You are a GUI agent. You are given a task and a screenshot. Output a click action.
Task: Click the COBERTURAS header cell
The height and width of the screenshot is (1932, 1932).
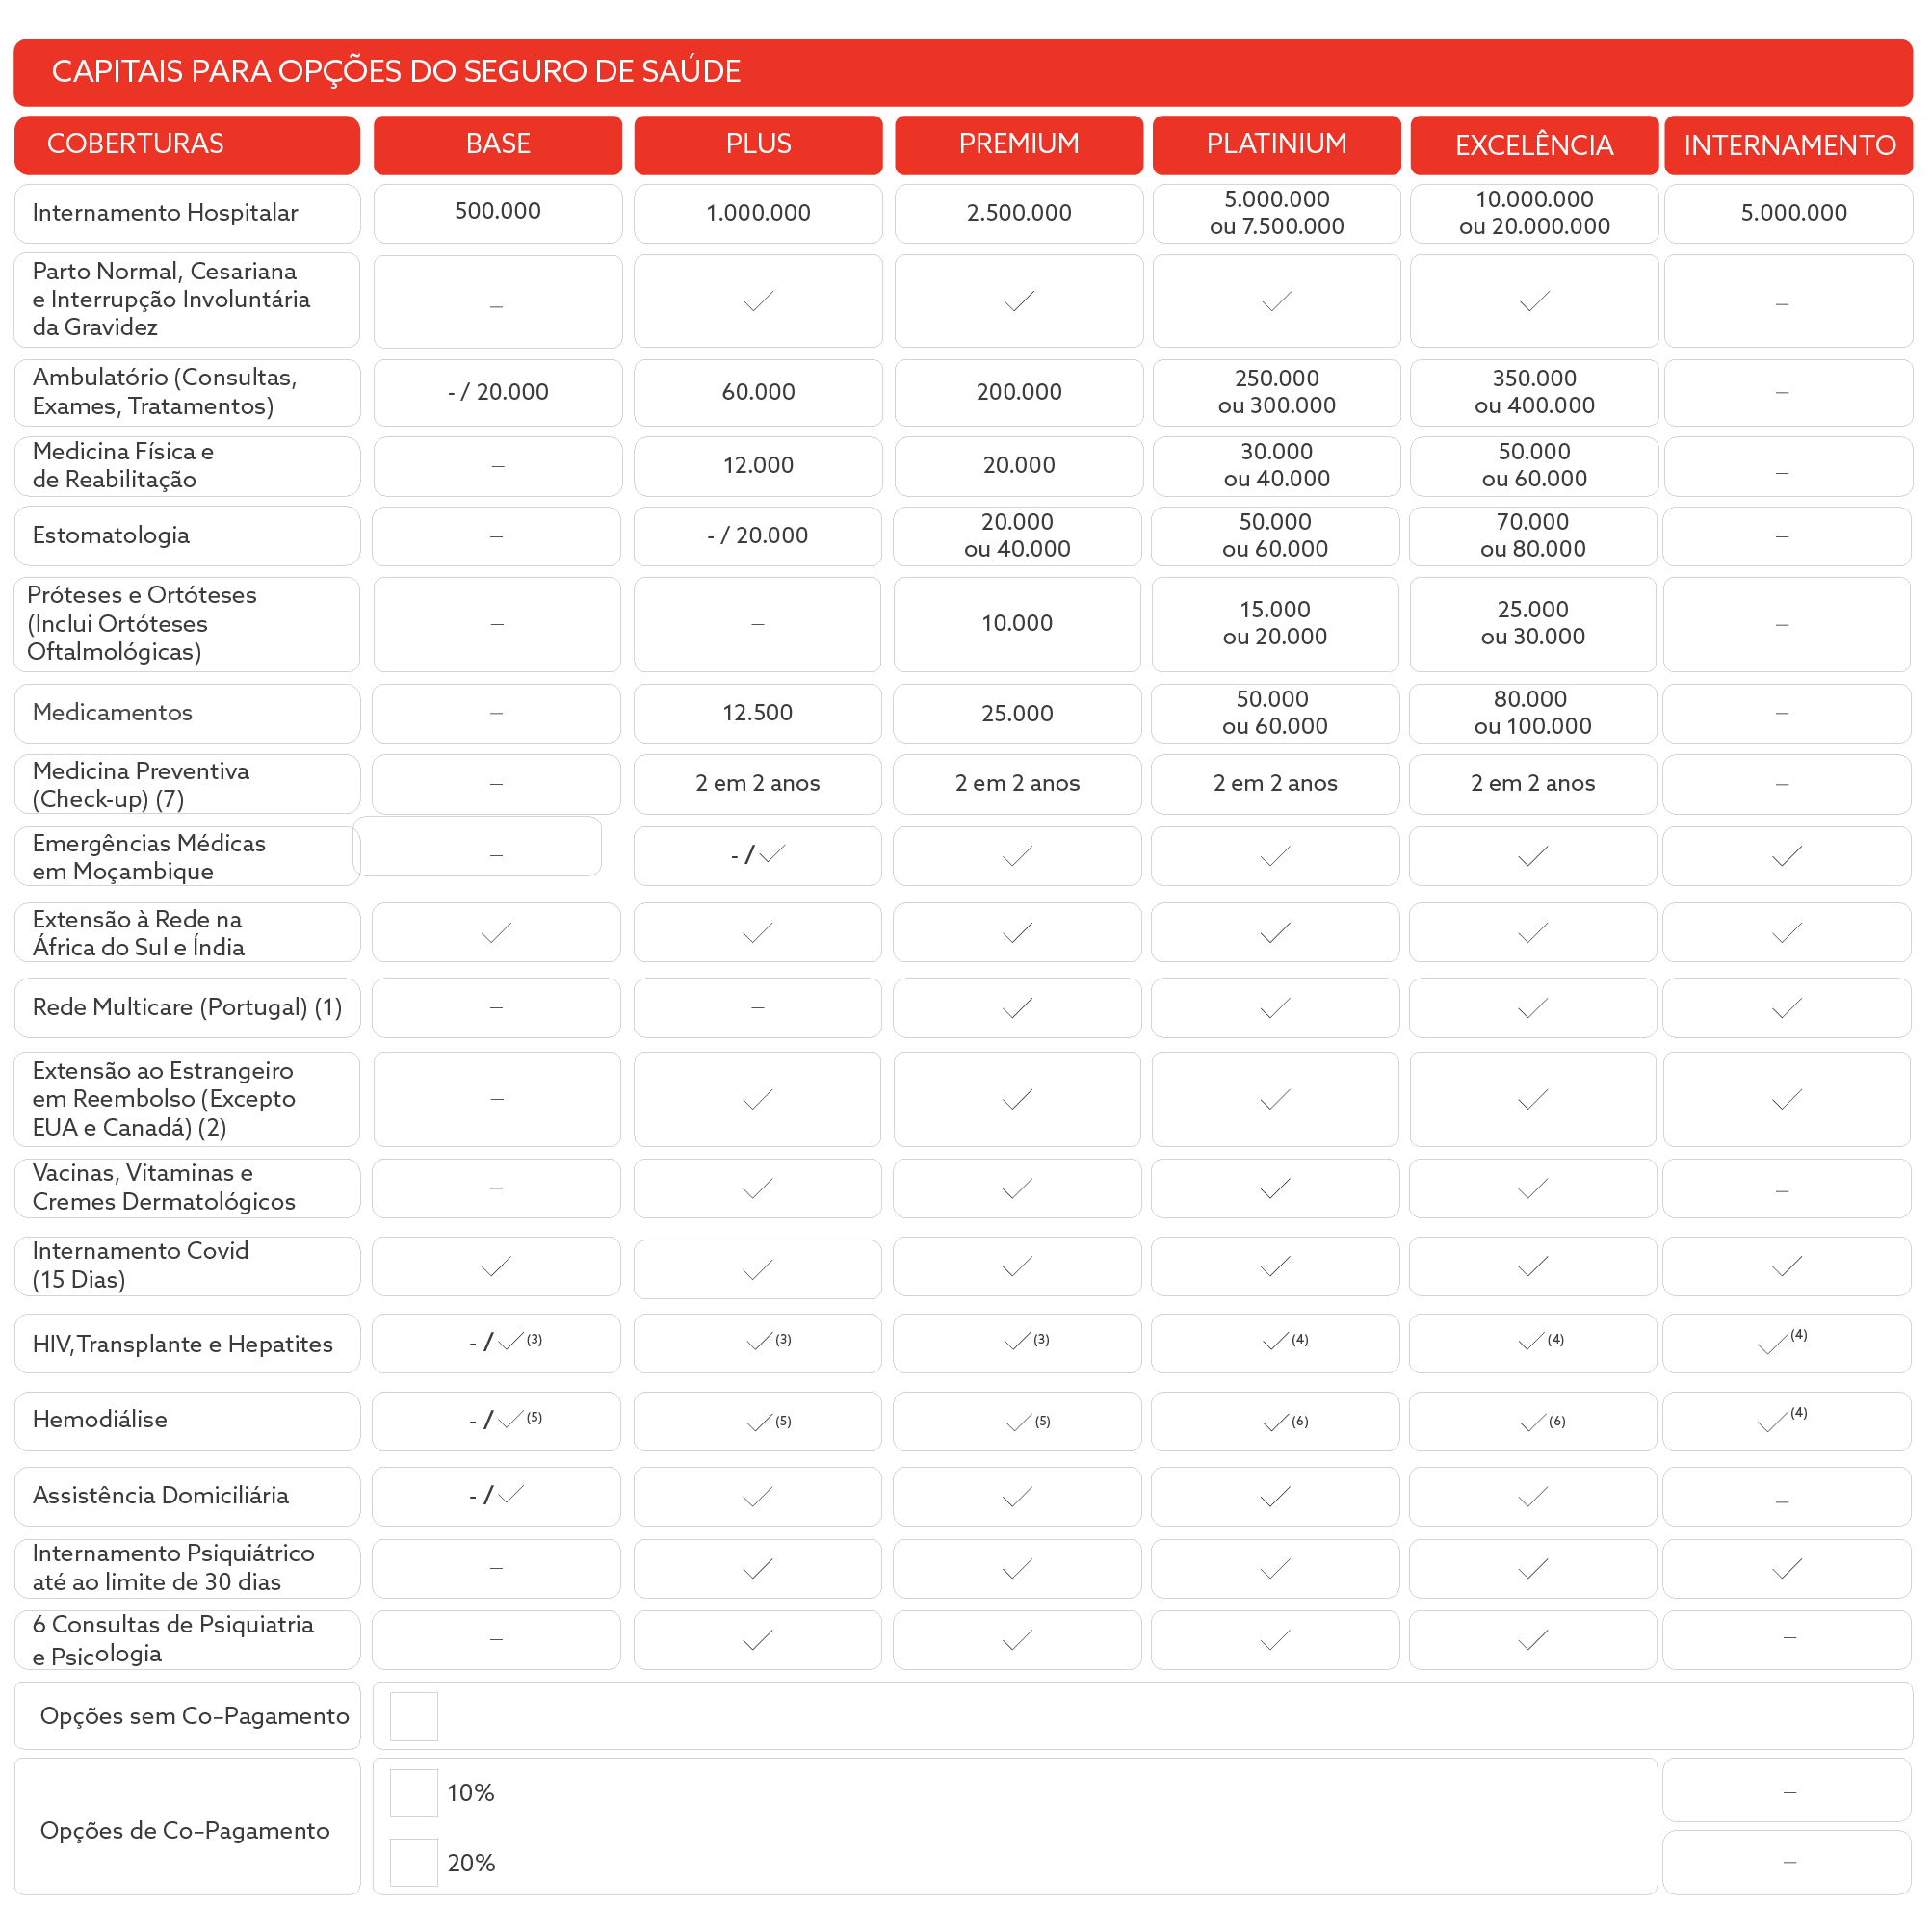187,144
